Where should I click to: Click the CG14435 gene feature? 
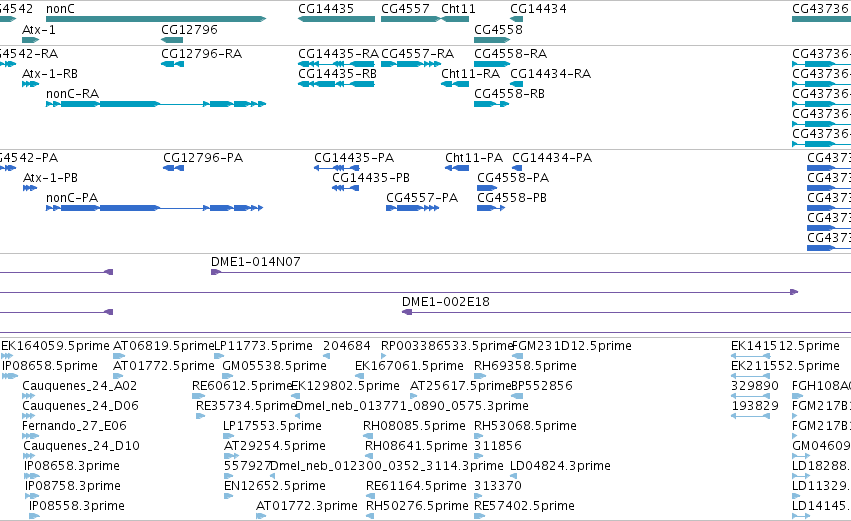click(x=336, y=19)
